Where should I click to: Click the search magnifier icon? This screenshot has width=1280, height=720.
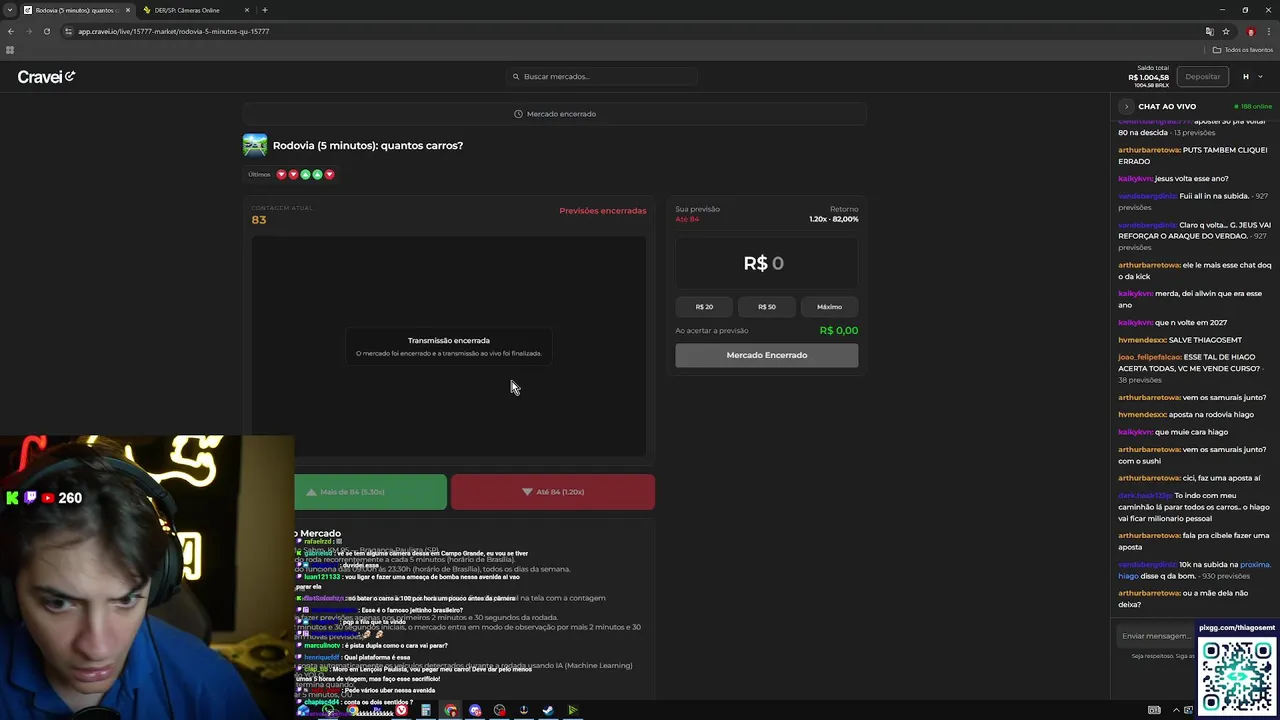516,77
